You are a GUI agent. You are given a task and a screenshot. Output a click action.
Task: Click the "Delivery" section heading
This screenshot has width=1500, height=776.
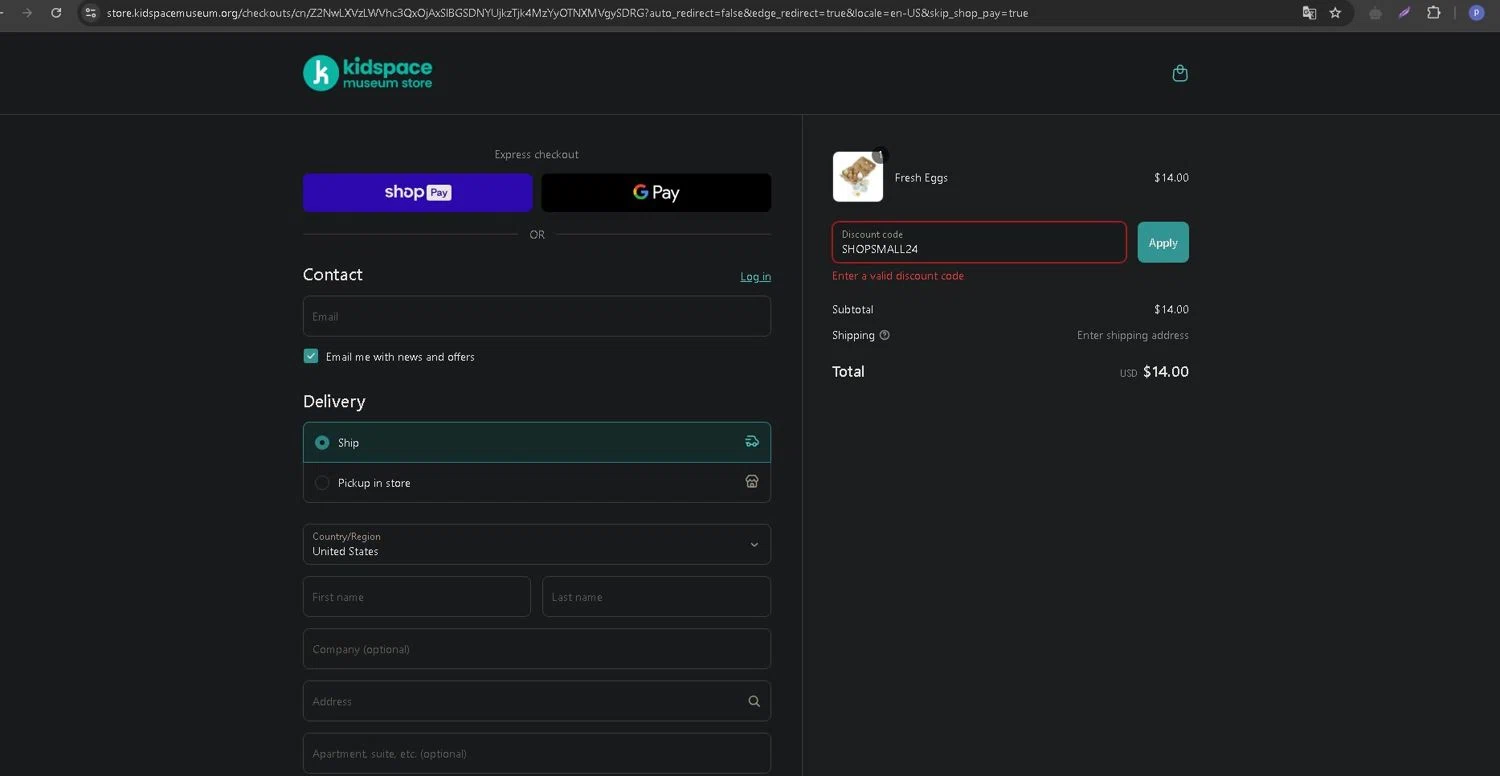[334, 401]
